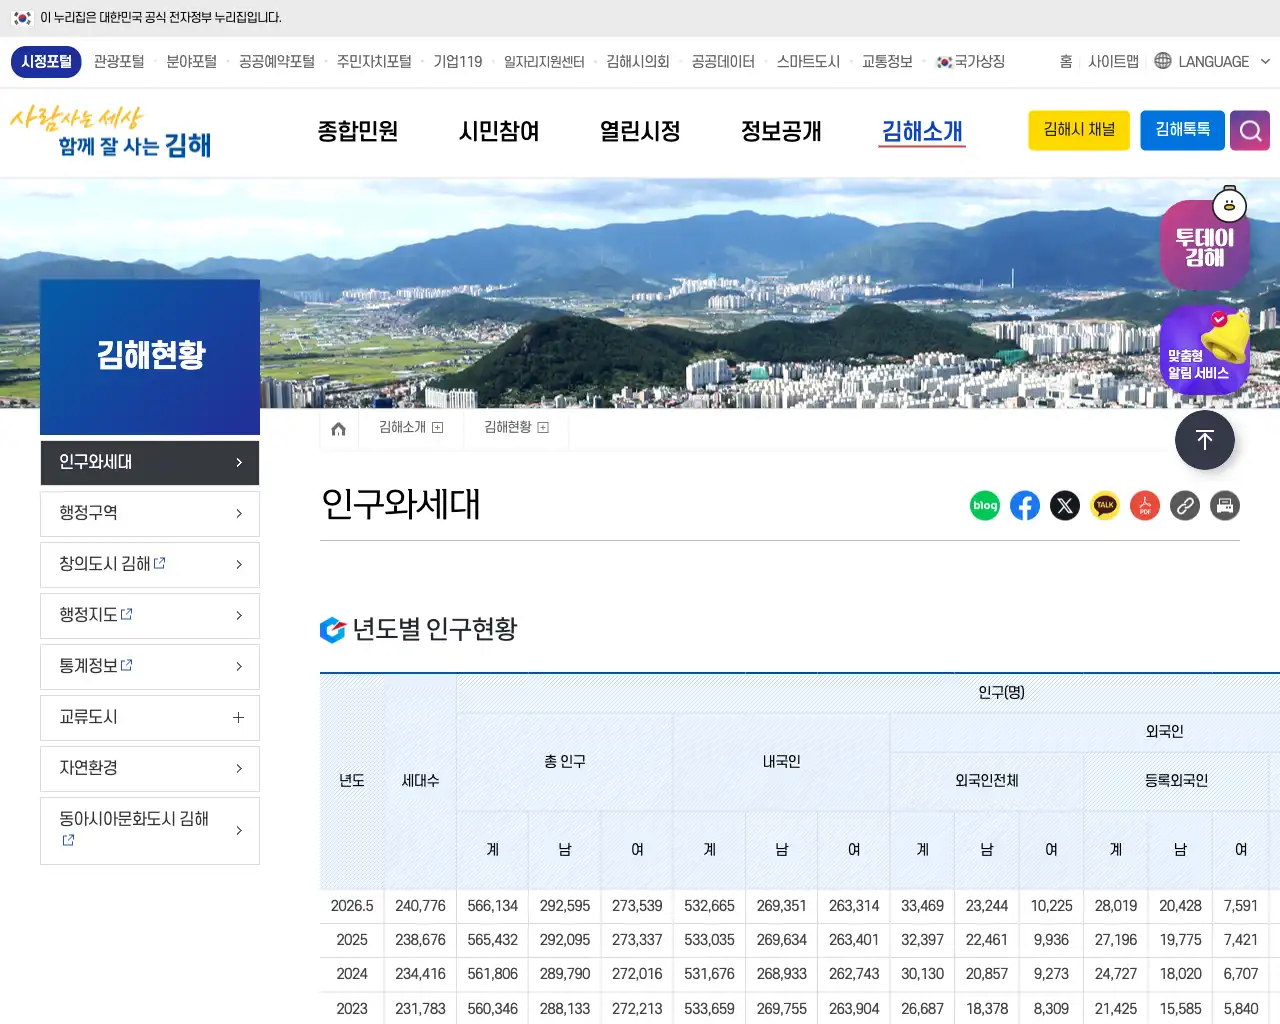Print the page icon
Viewport: 1280px width, 1024px height.
click(x=1225, y=506)
